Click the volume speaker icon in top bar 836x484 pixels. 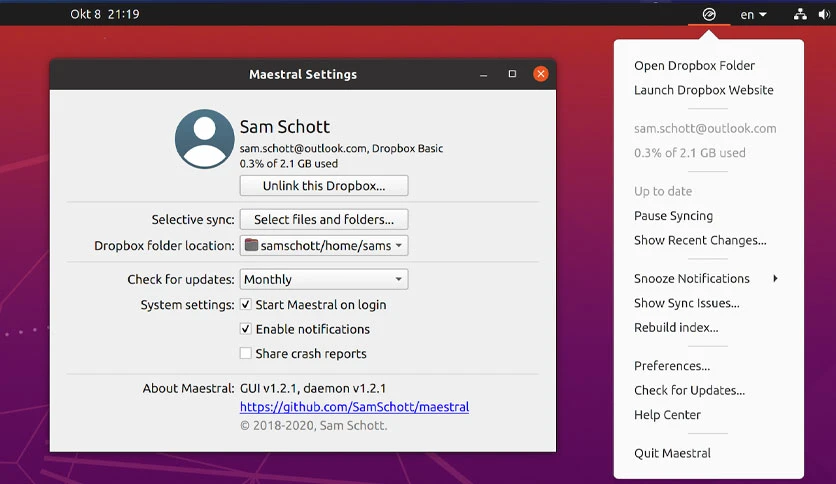[x=824, y=14]
